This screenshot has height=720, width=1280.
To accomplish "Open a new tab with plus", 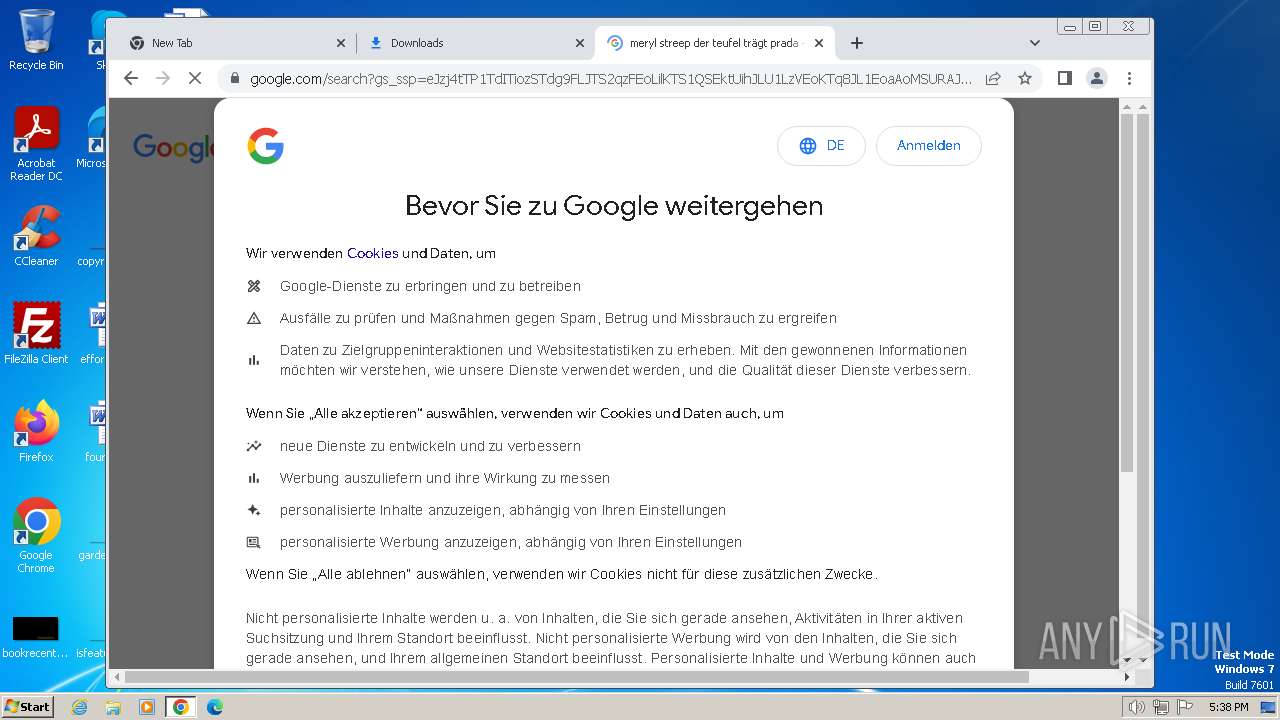I will point(857,43).
